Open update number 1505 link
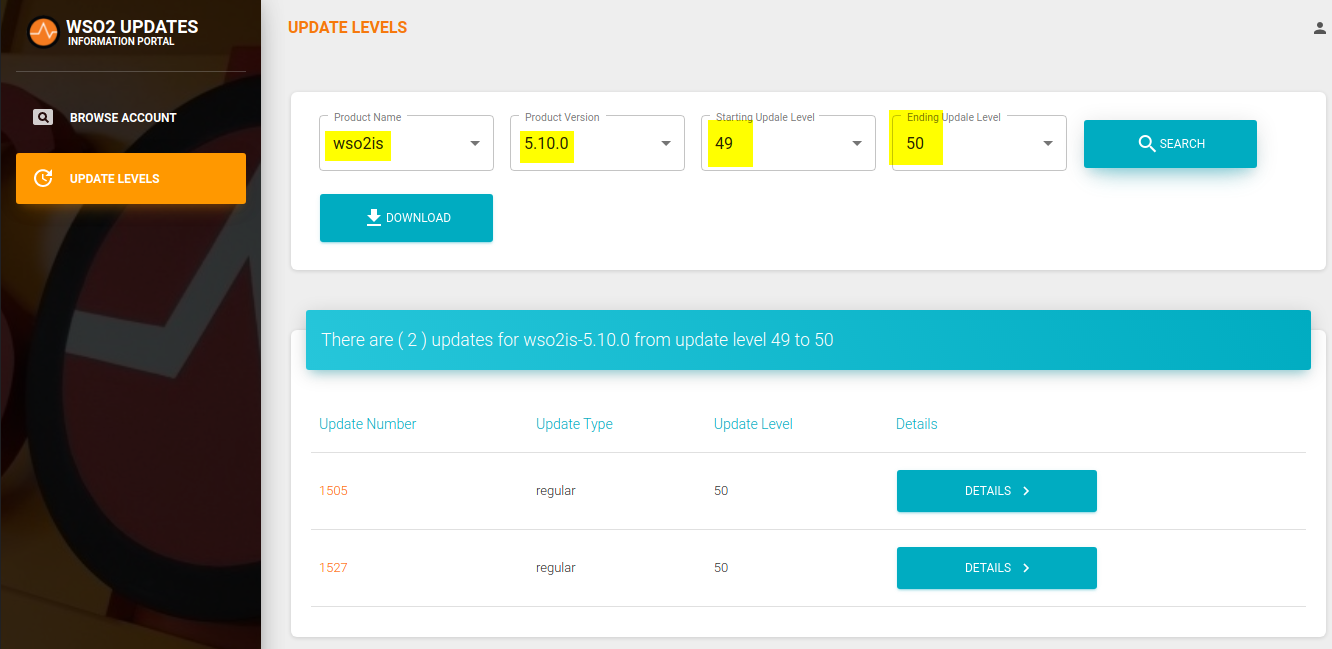1332x649 pixels. pyautogui.click(x=333, y=491)
